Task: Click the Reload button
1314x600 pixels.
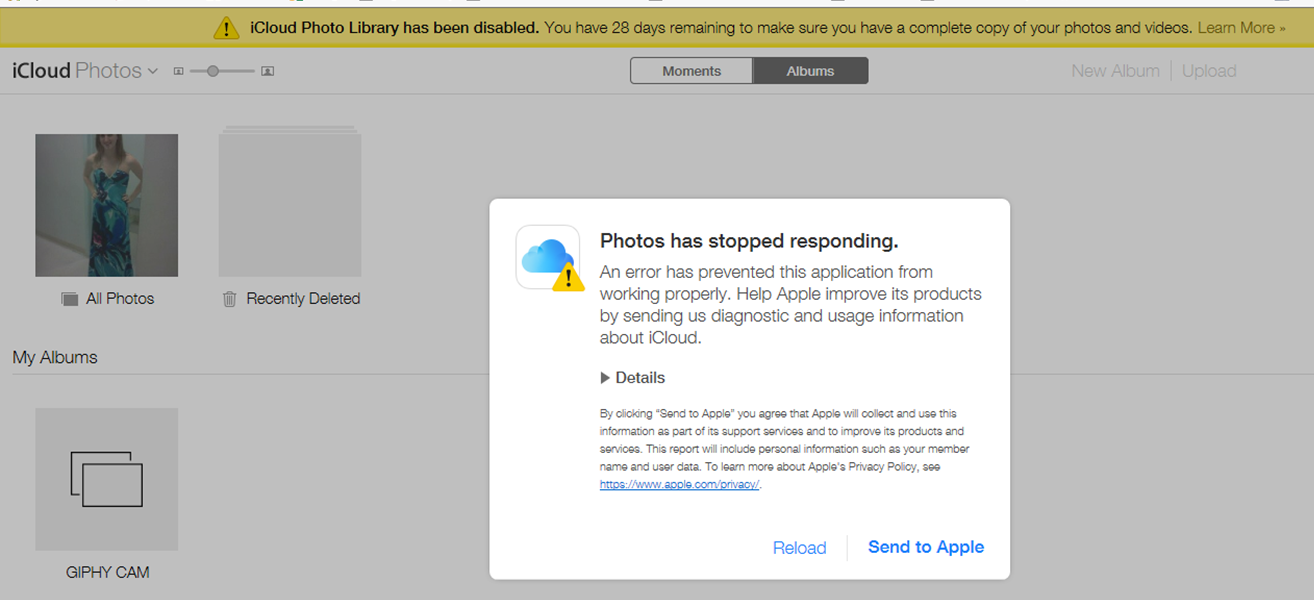Action: click(x=799, y=548)
